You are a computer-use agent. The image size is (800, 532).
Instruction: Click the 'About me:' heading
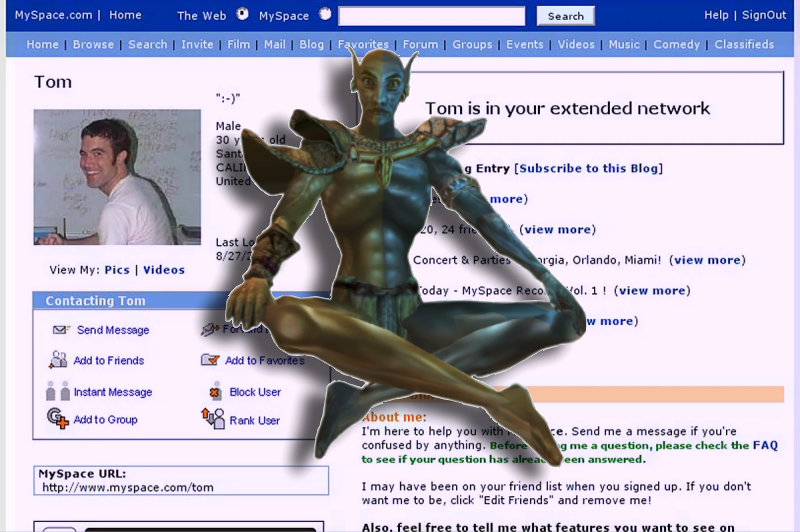point(394,417)
